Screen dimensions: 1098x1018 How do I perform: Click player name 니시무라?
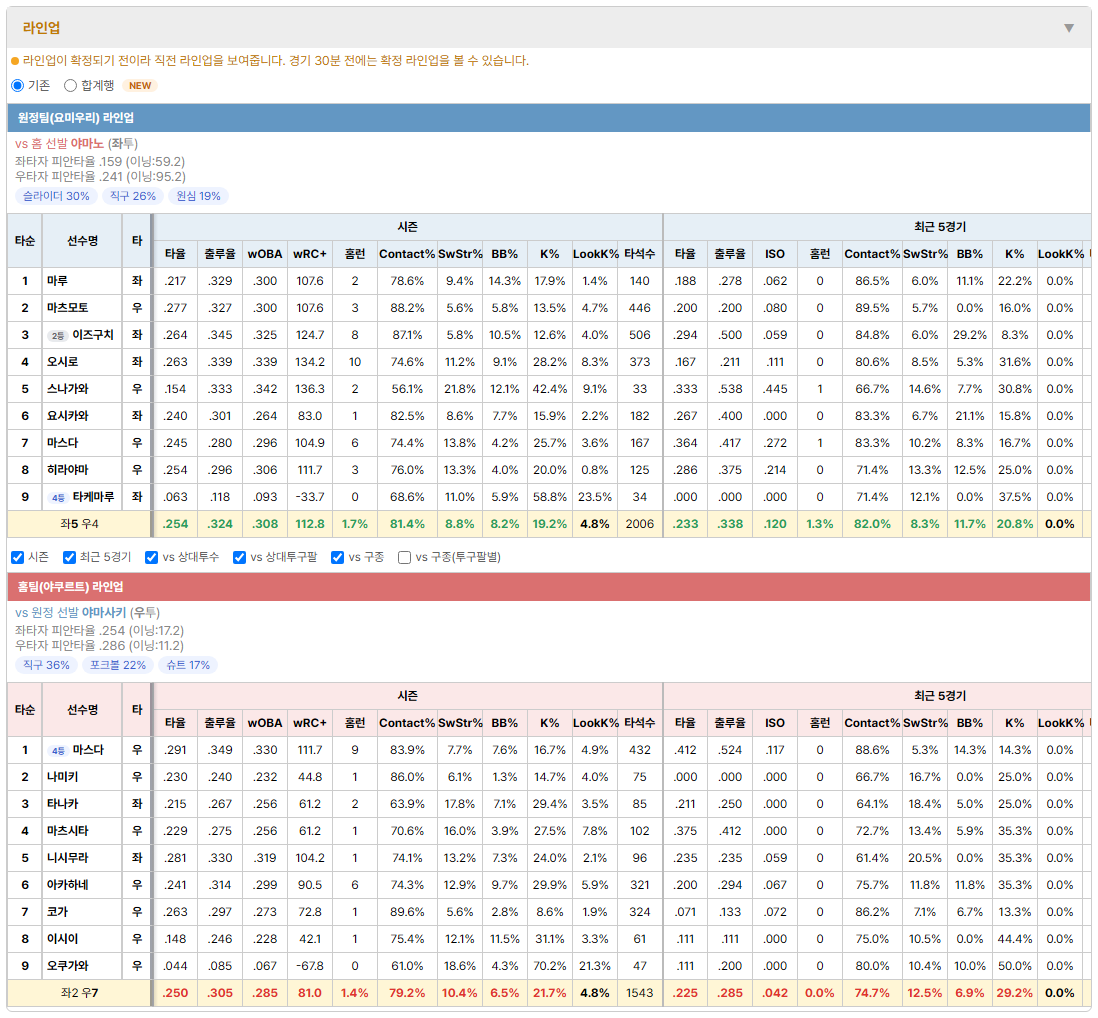point(68,858)
